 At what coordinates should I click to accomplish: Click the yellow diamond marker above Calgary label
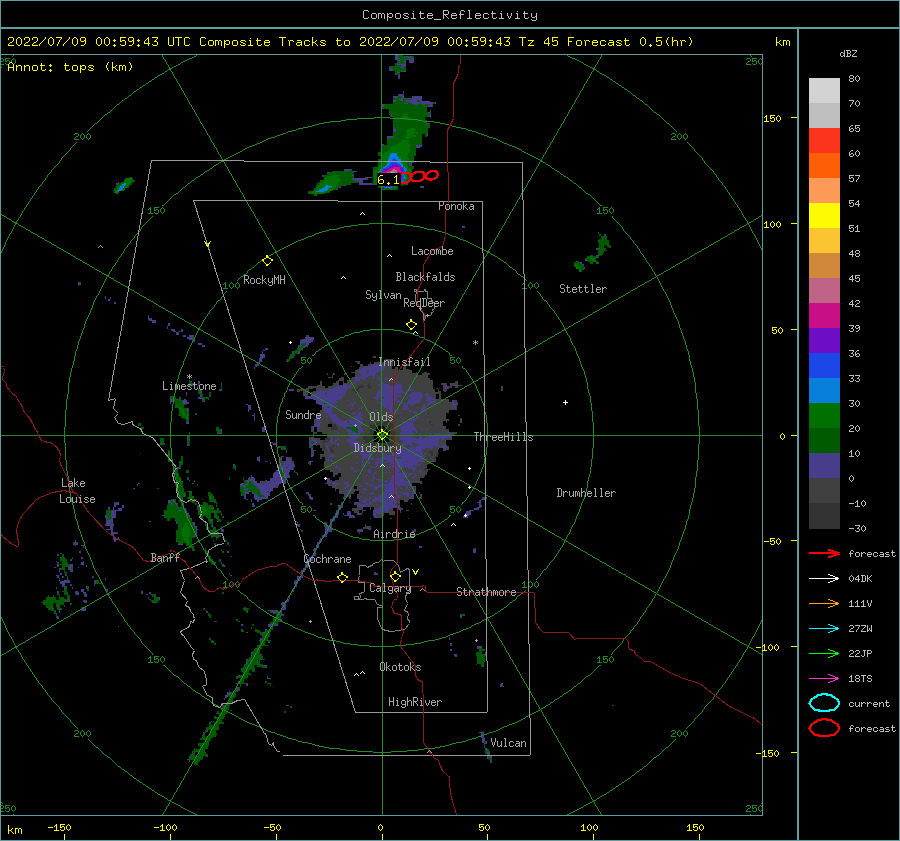tap(395, 576)
